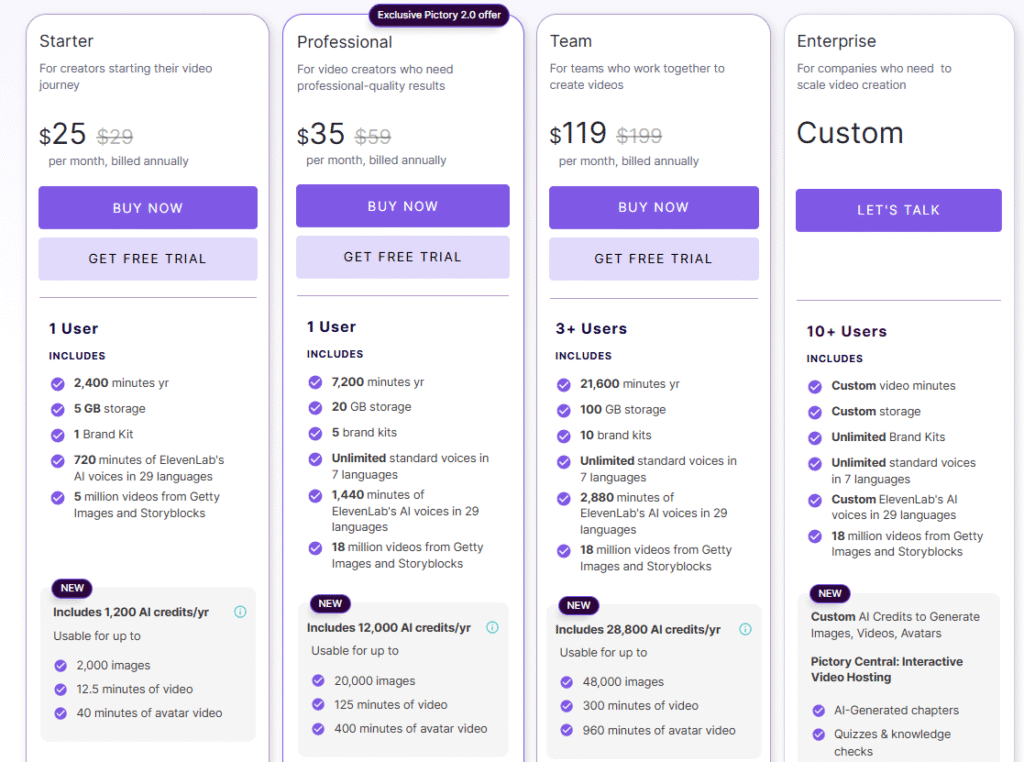Image resolution: width=1024 pixels, height=762 pixels.
Task: Click '300 minutes of video' text
Action: (641, 706)
